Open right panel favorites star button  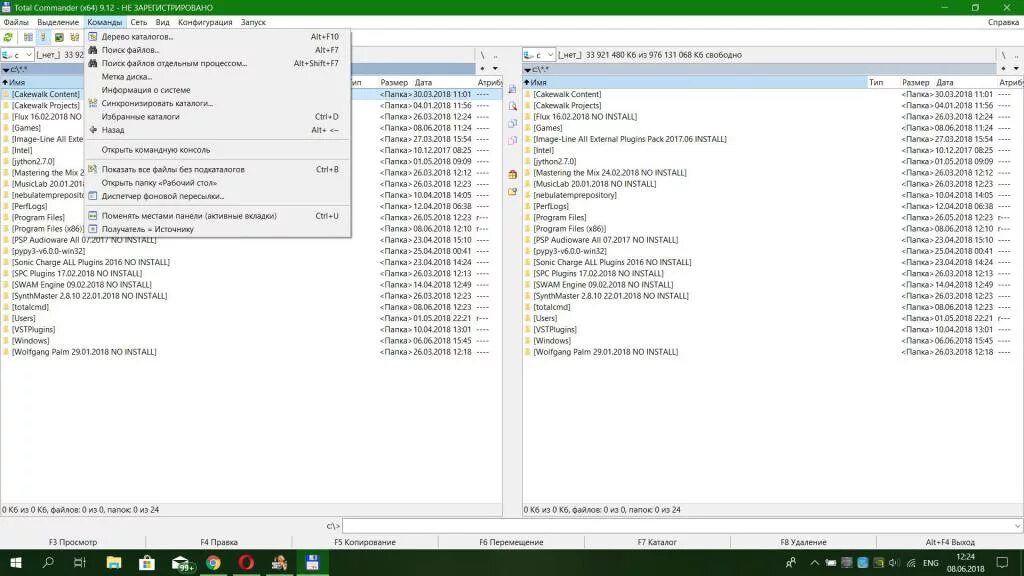1003,69
